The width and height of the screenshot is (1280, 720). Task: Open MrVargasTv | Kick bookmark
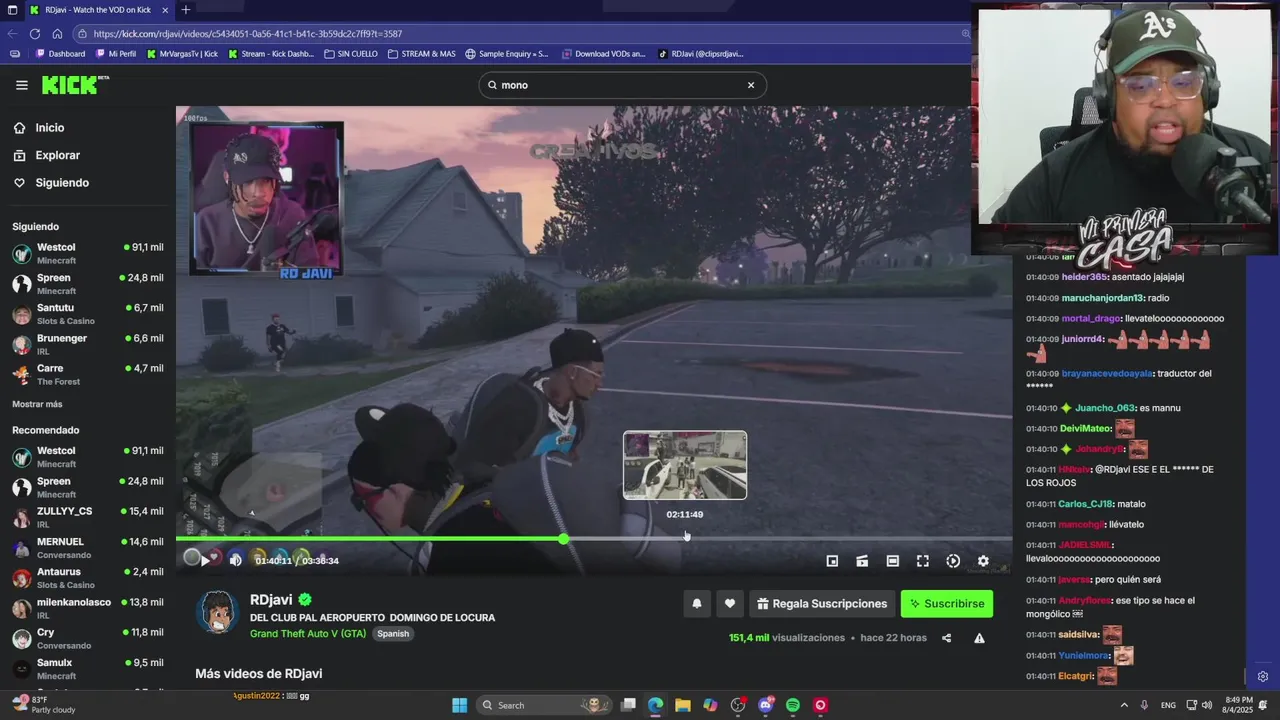click(x=182, y=54)
